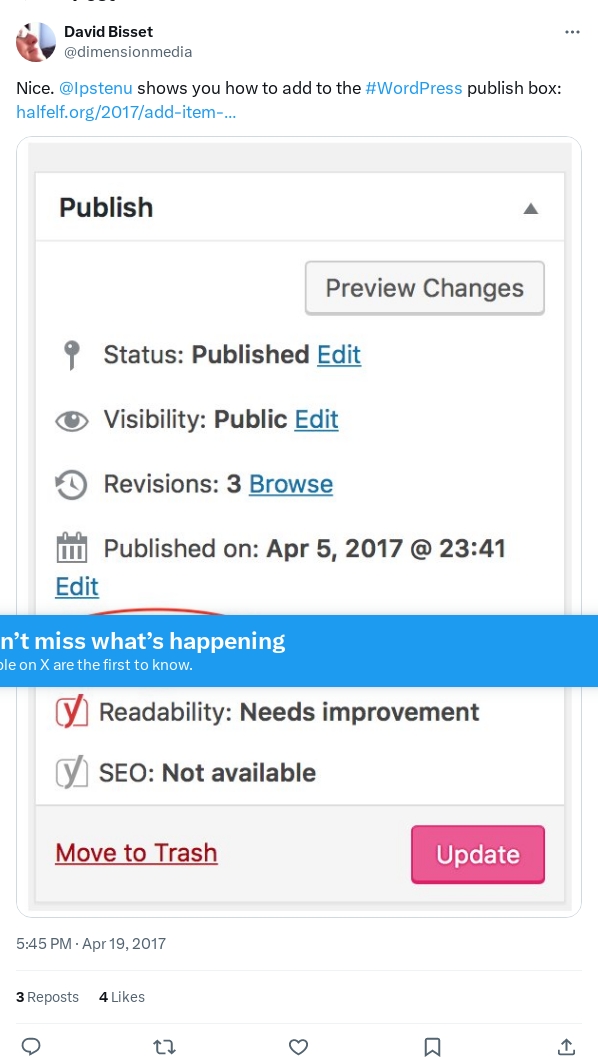
Task: Open the three-dot more options menu
Action: point(572,32)
